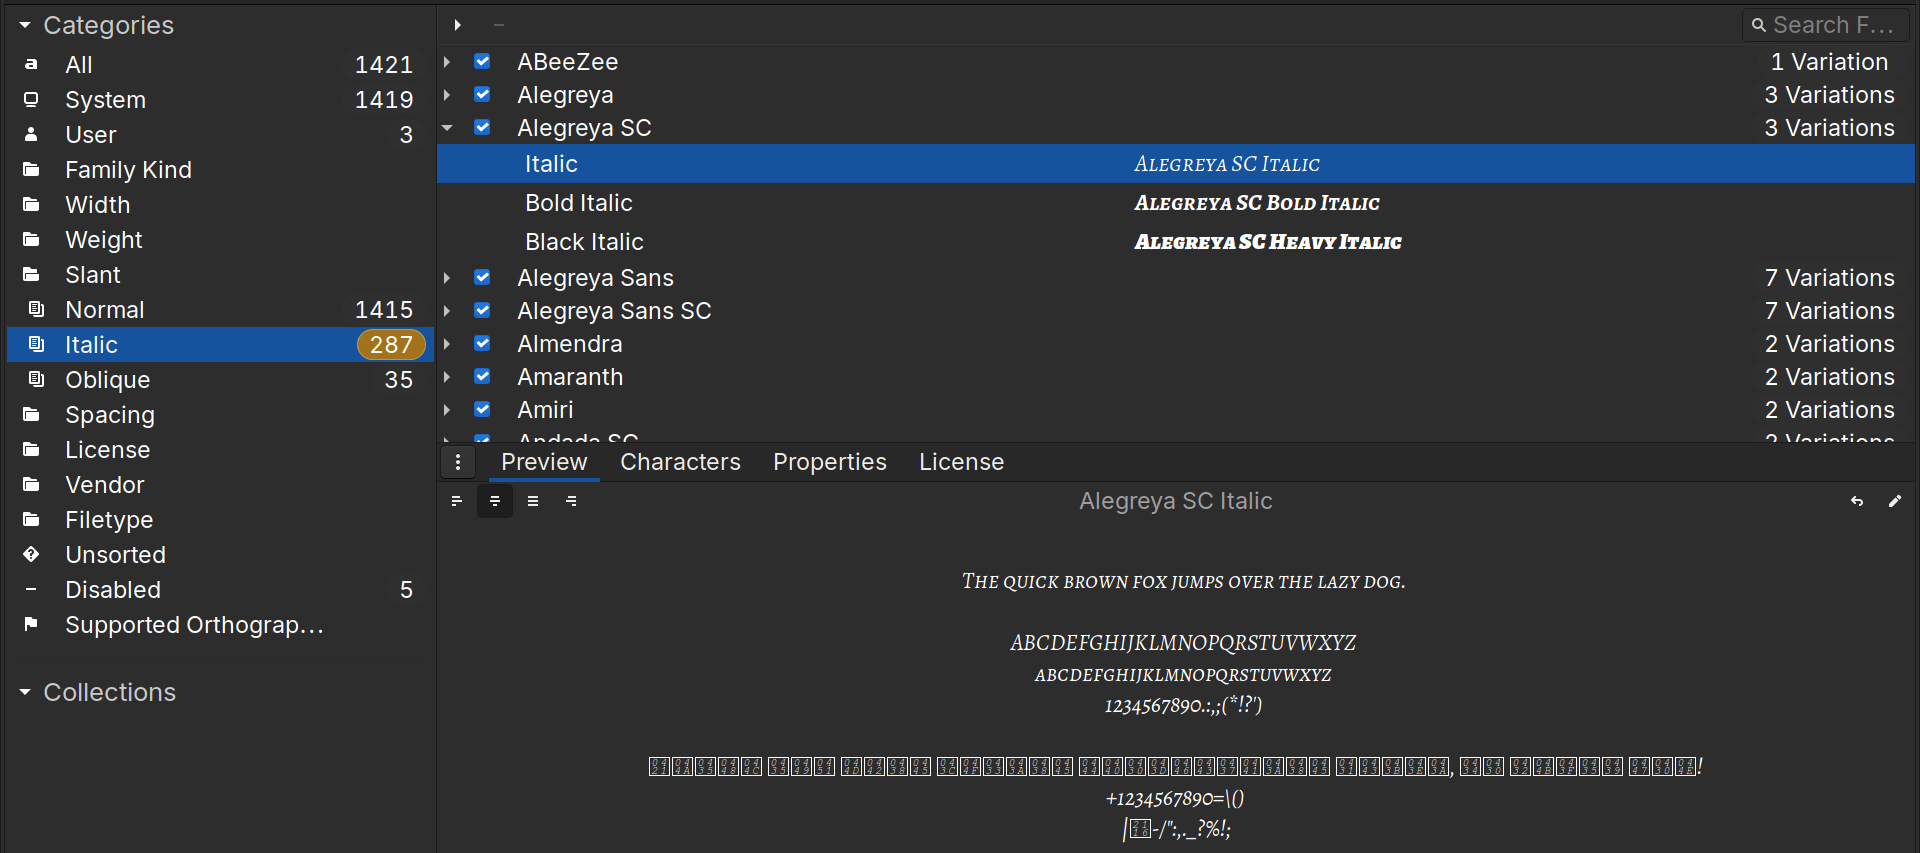Expand the Alegreya Sans SC family
The width and height of the screenshot is (1920, 853).
[447, 311]
